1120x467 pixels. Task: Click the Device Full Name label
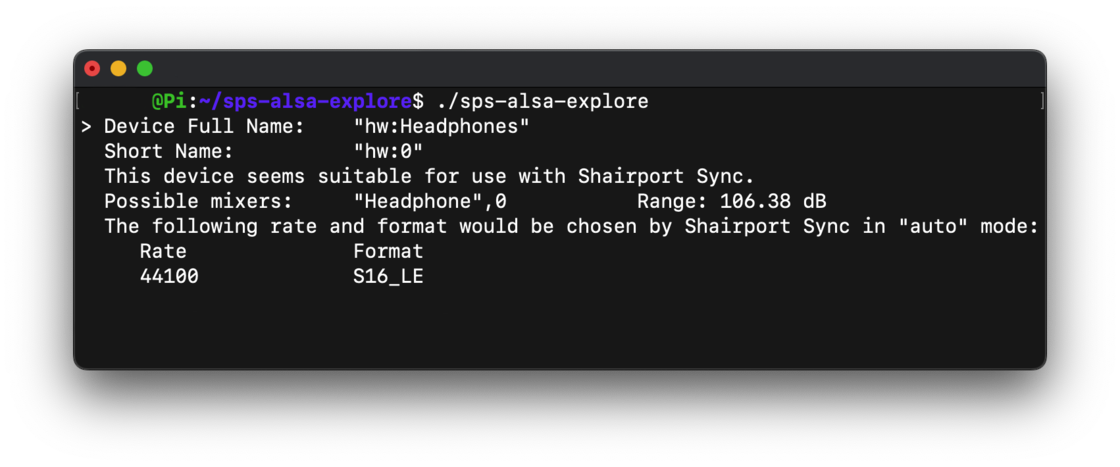pos(204,127)
